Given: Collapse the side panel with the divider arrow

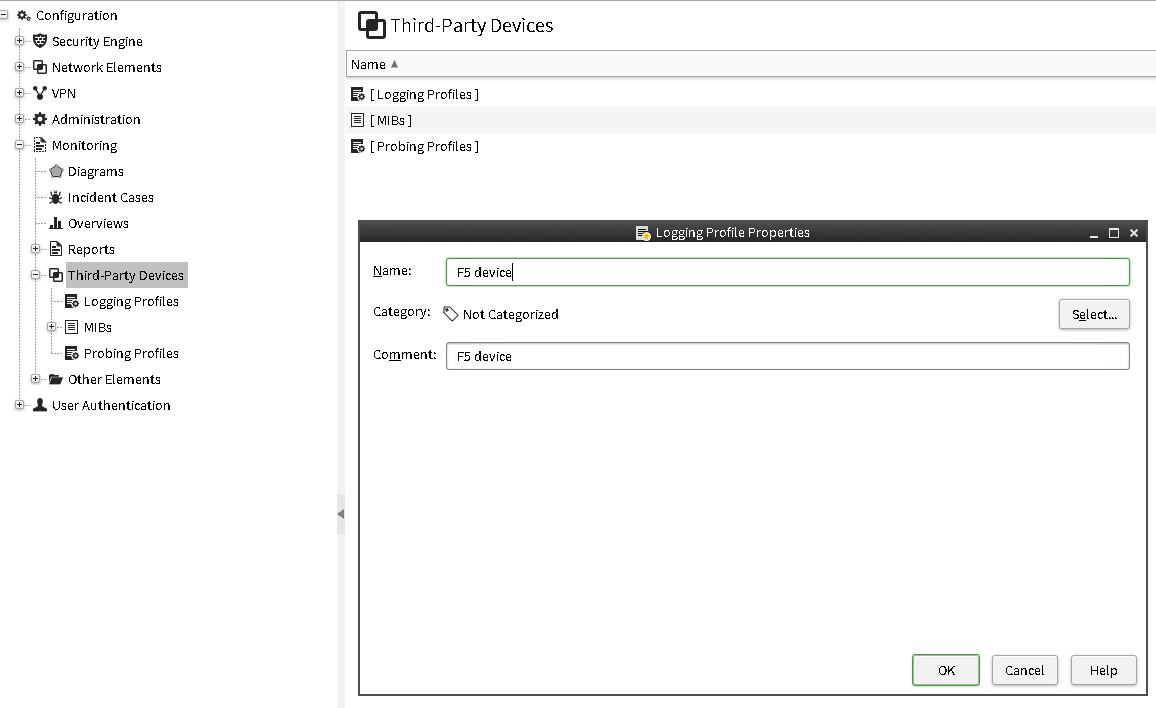Looking at the screenshot, I should pos(340,513).
